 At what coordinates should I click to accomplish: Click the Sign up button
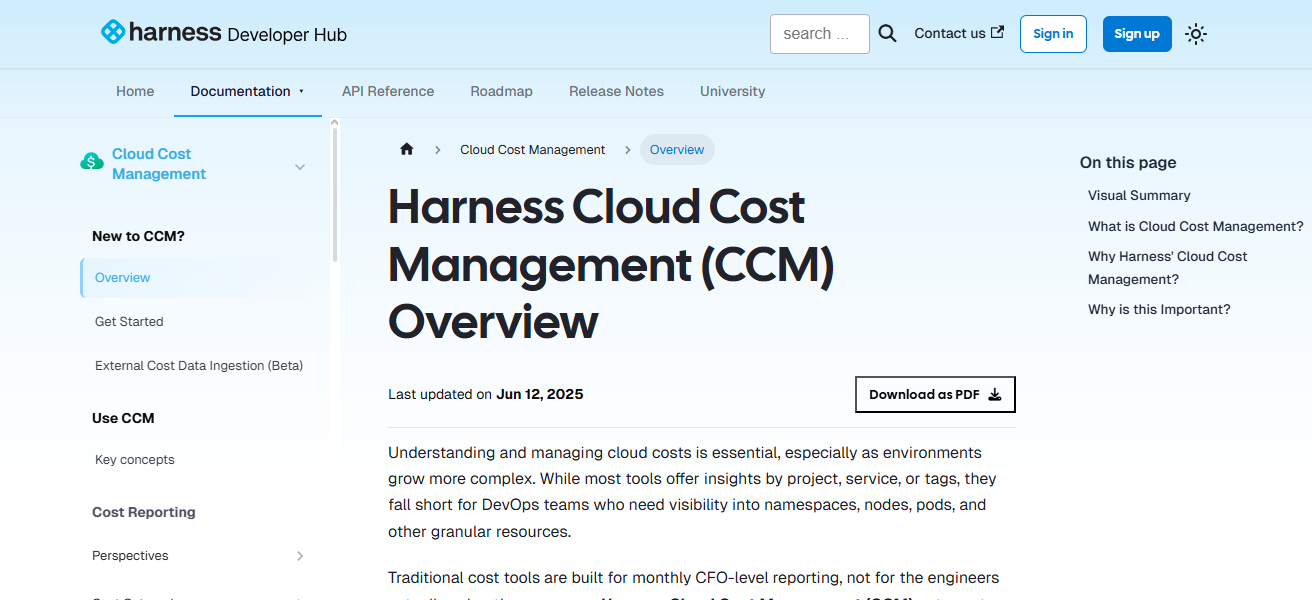click(1136, 33)
